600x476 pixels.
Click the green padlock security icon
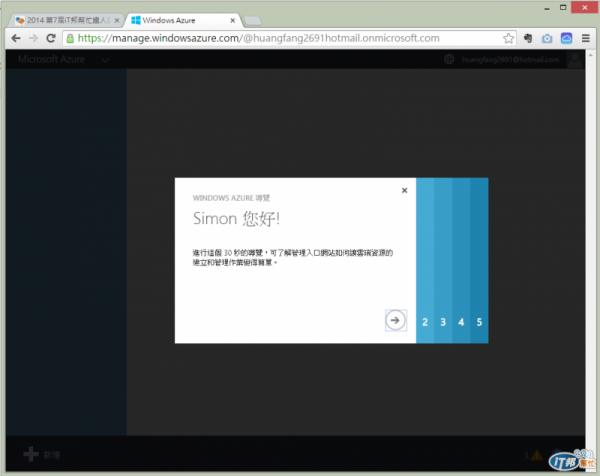[x=70, y=38]
